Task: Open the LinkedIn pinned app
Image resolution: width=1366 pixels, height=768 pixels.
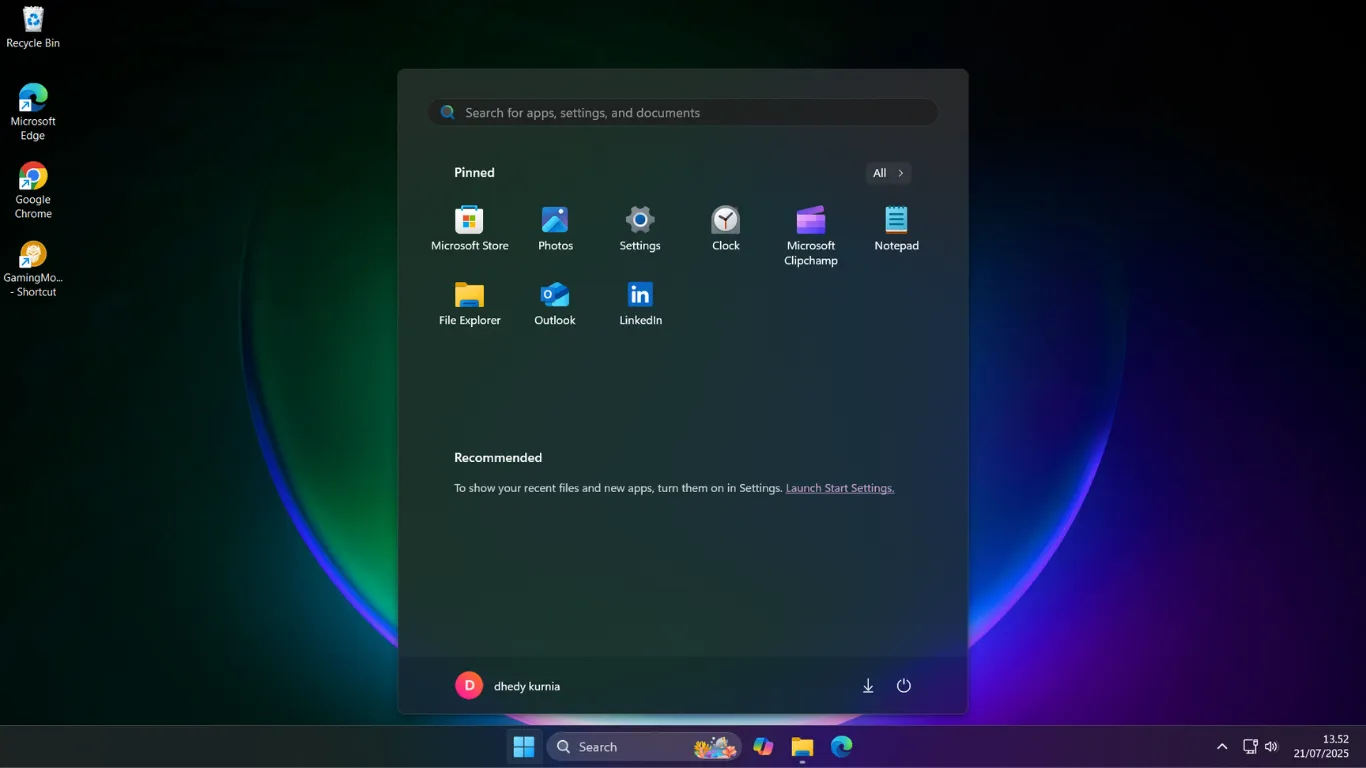Action: pyautogui.click(x=640, y=304)
